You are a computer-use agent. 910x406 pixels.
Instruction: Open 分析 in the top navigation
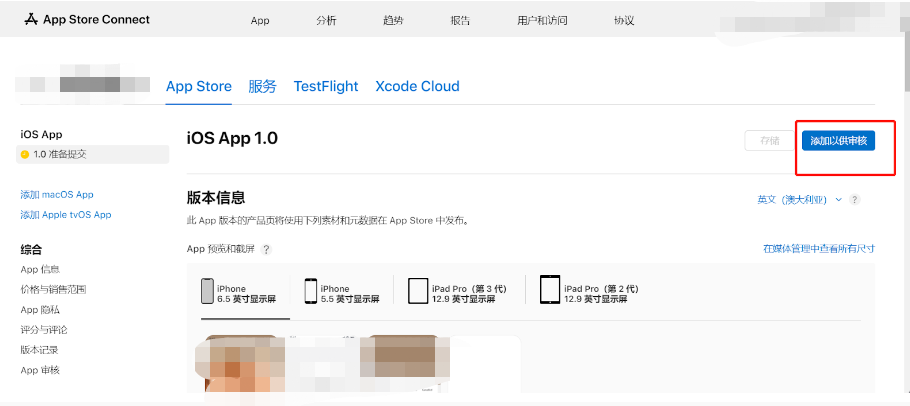click(x=326, y=21)
